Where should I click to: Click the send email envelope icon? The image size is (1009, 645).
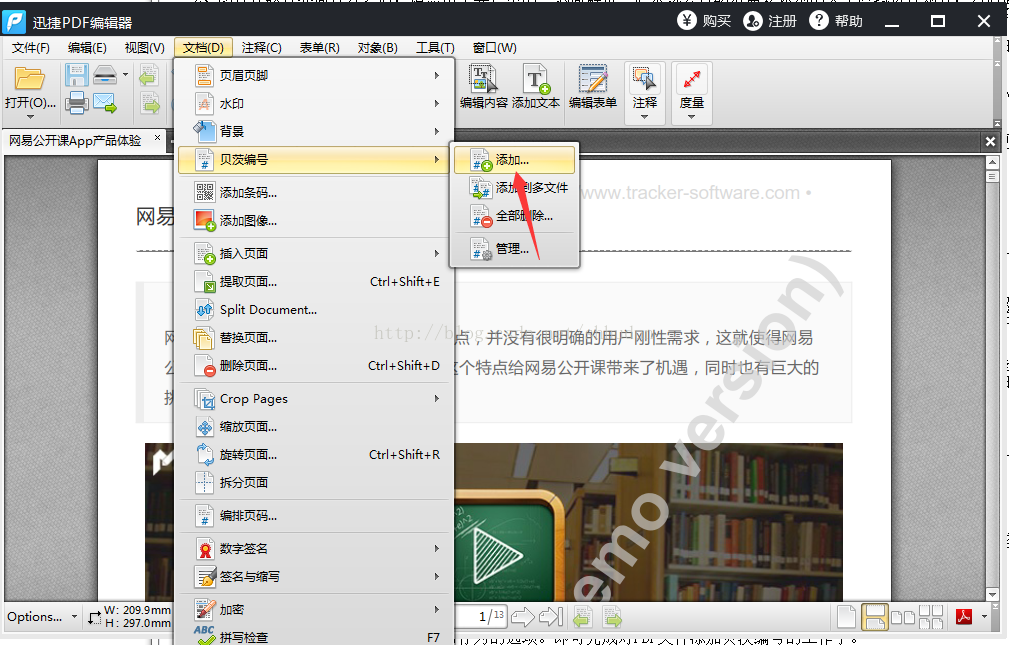105,103
